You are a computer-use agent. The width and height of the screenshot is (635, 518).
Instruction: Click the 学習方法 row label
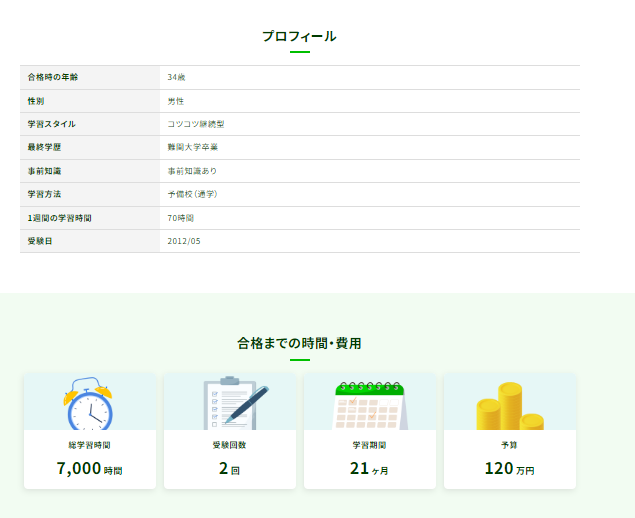(x=44, y=194)
